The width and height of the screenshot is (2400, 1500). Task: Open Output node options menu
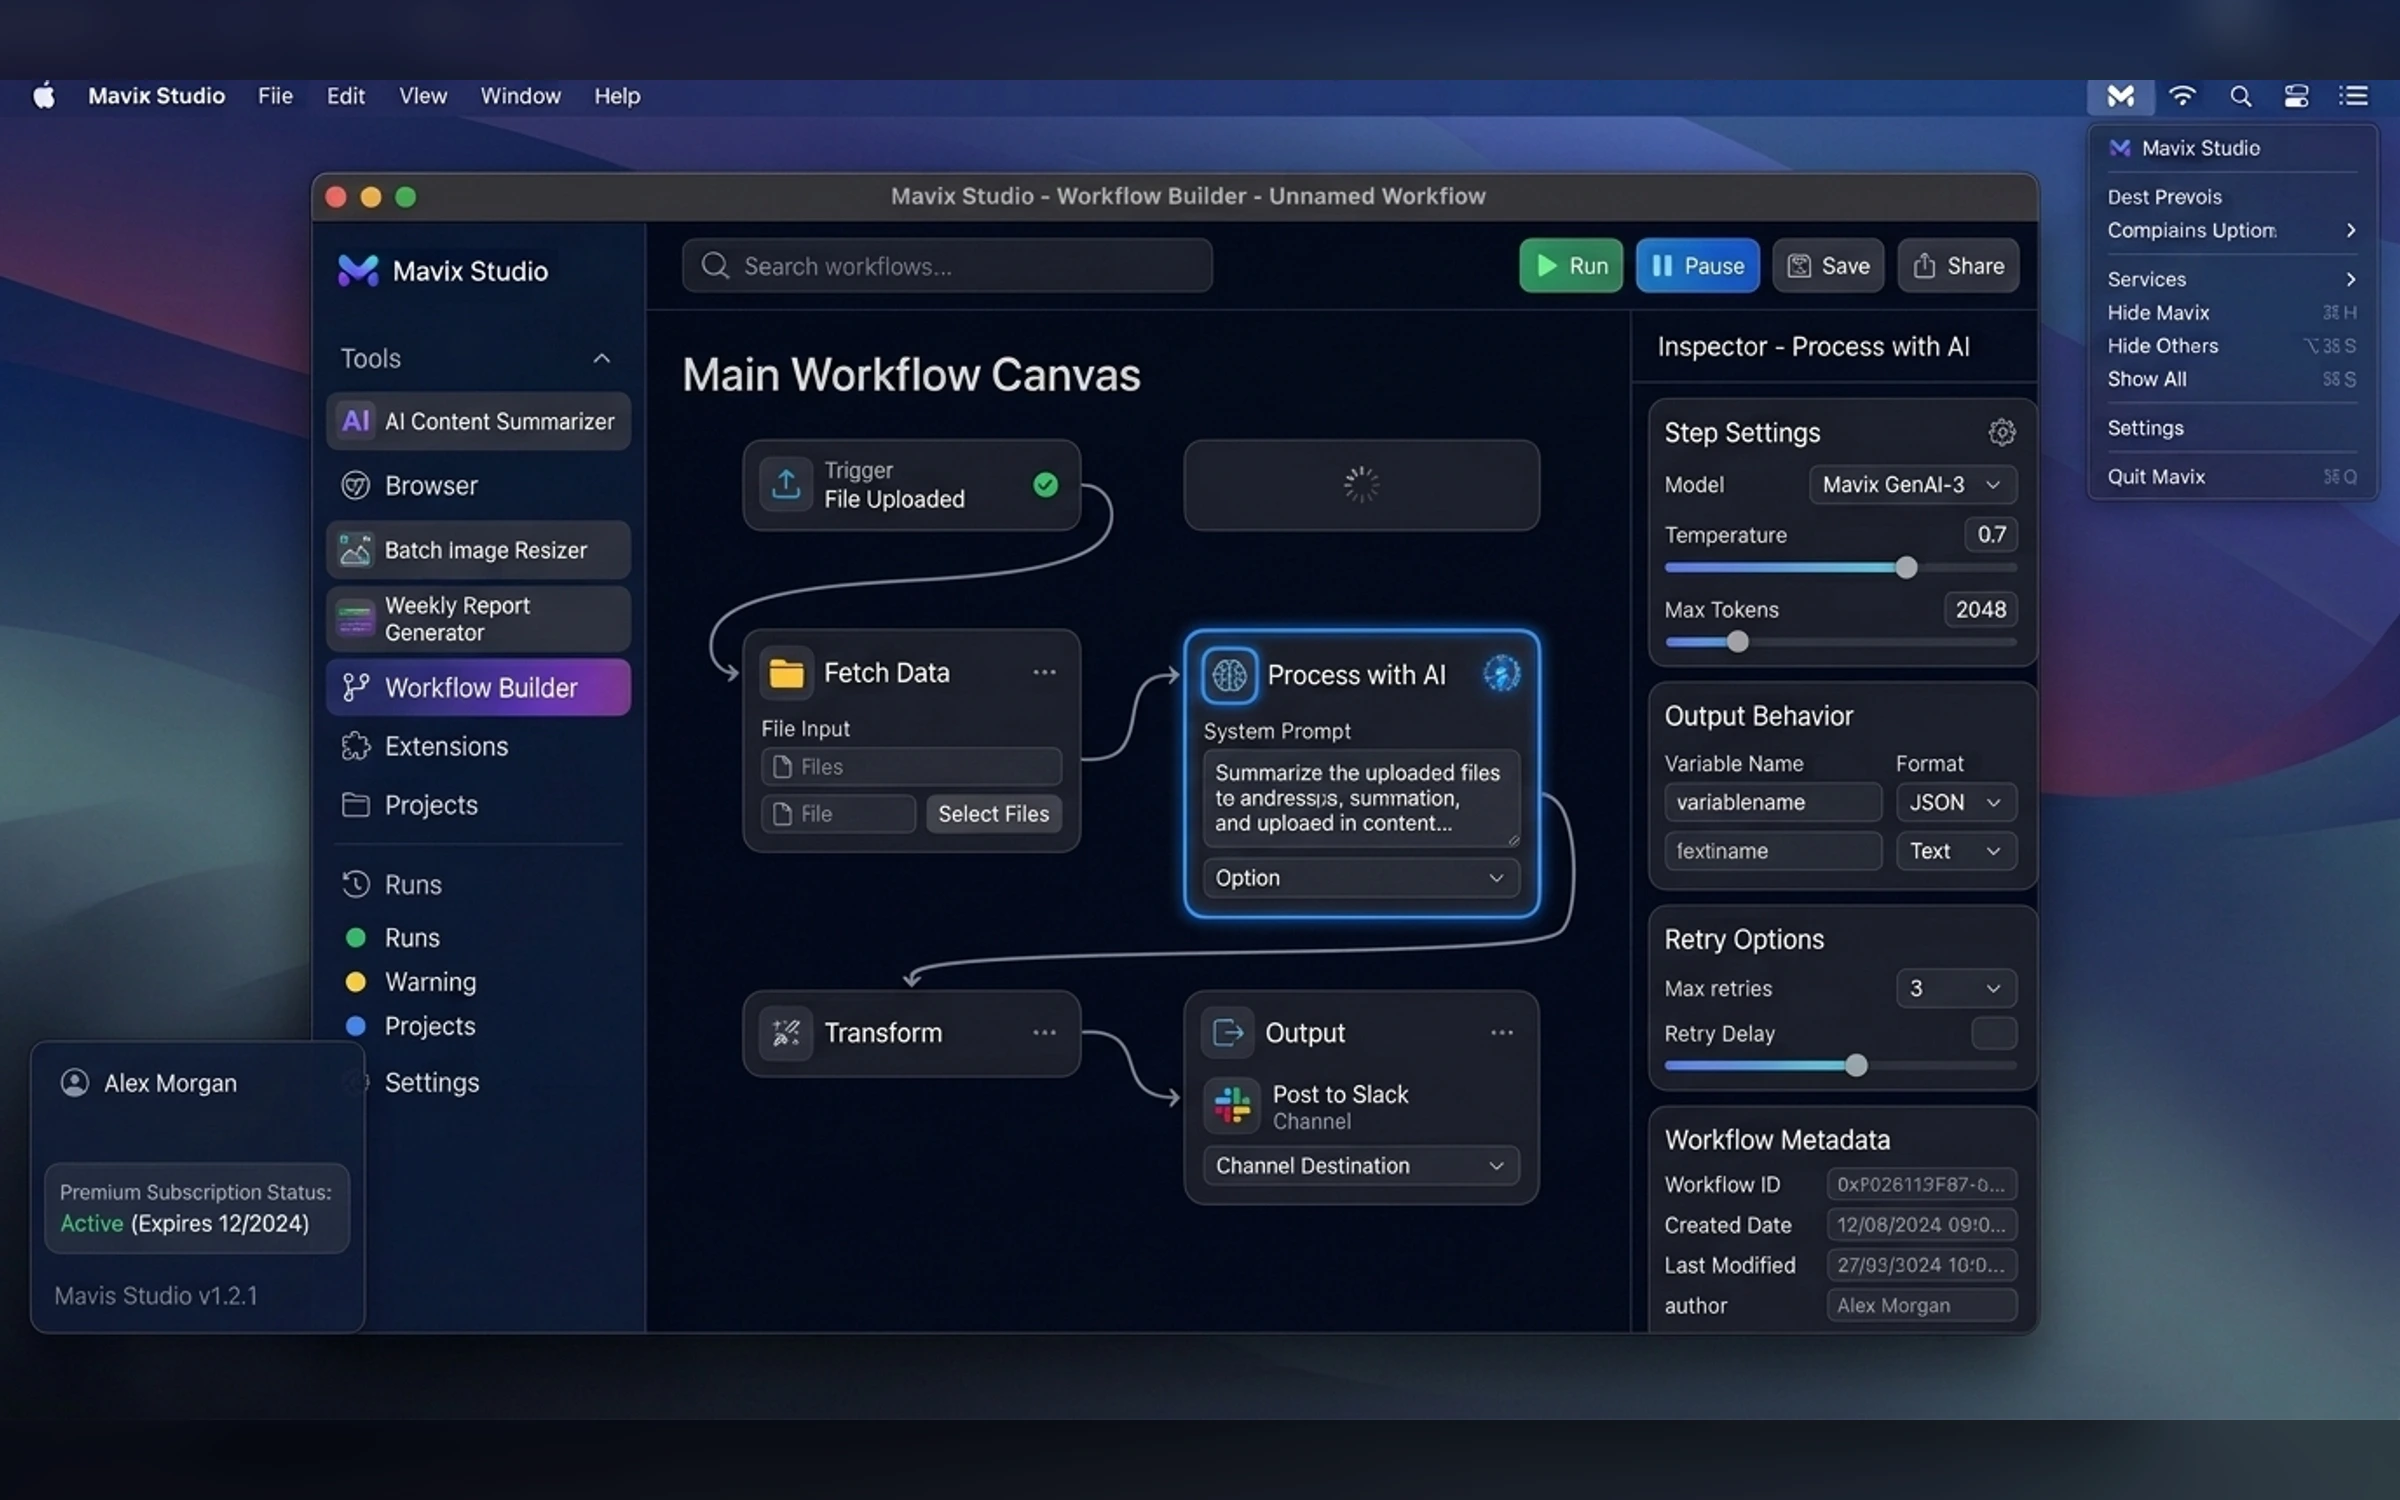coord(1501,1033)
